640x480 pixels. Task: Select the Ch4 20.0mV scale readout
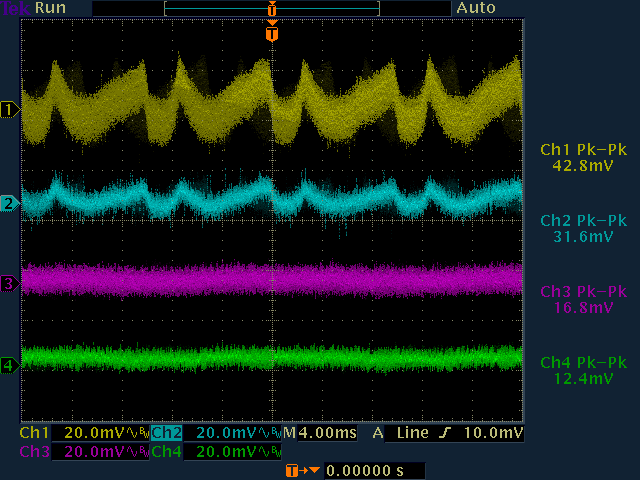[x=227, y=452]
